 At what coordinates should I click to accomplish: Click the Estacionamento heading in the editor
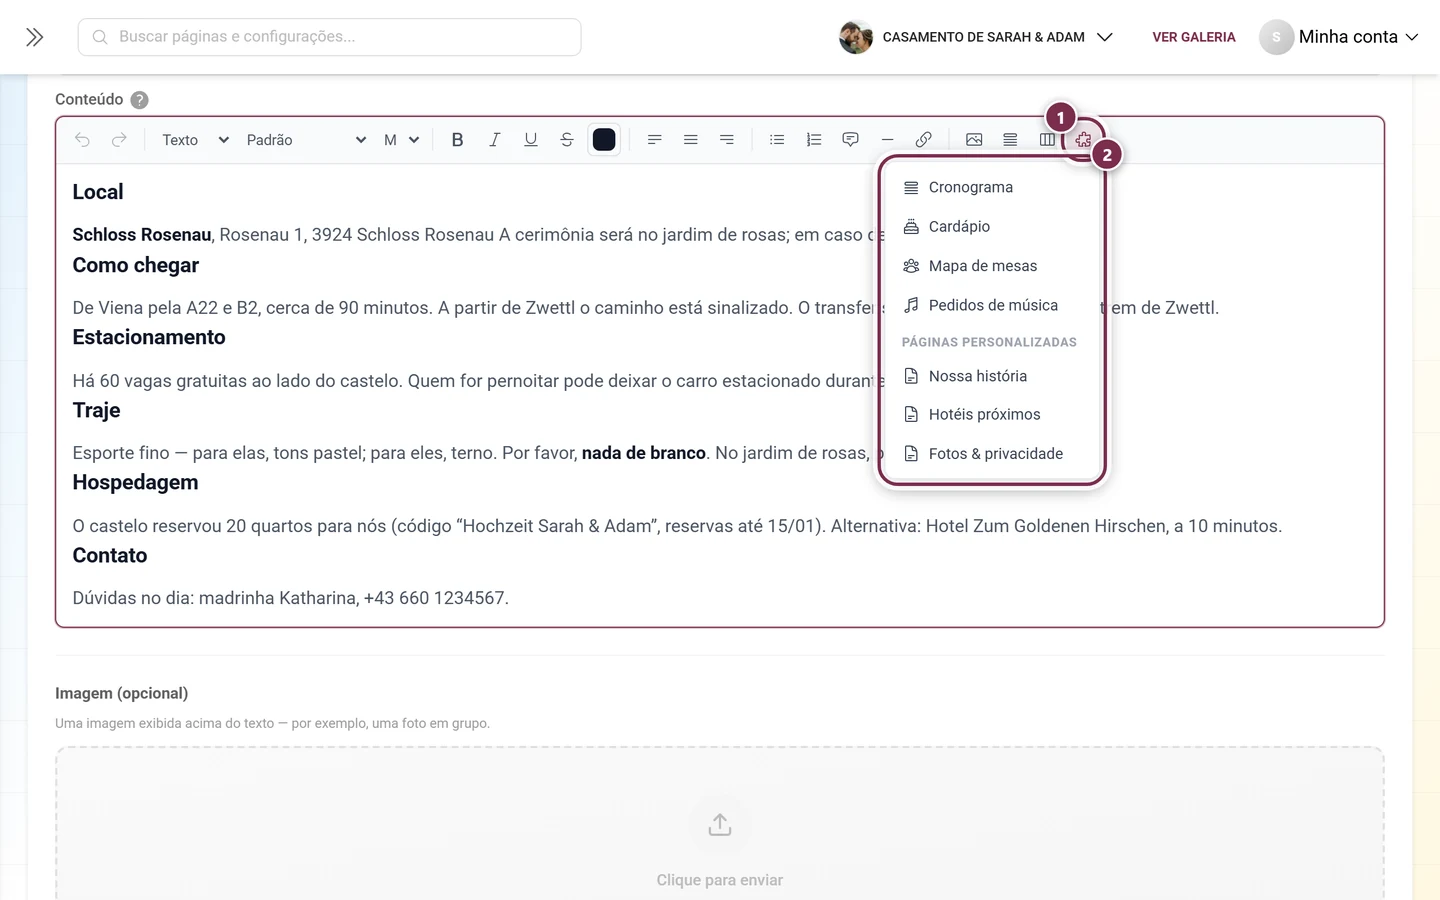click(x=149, y=337)
